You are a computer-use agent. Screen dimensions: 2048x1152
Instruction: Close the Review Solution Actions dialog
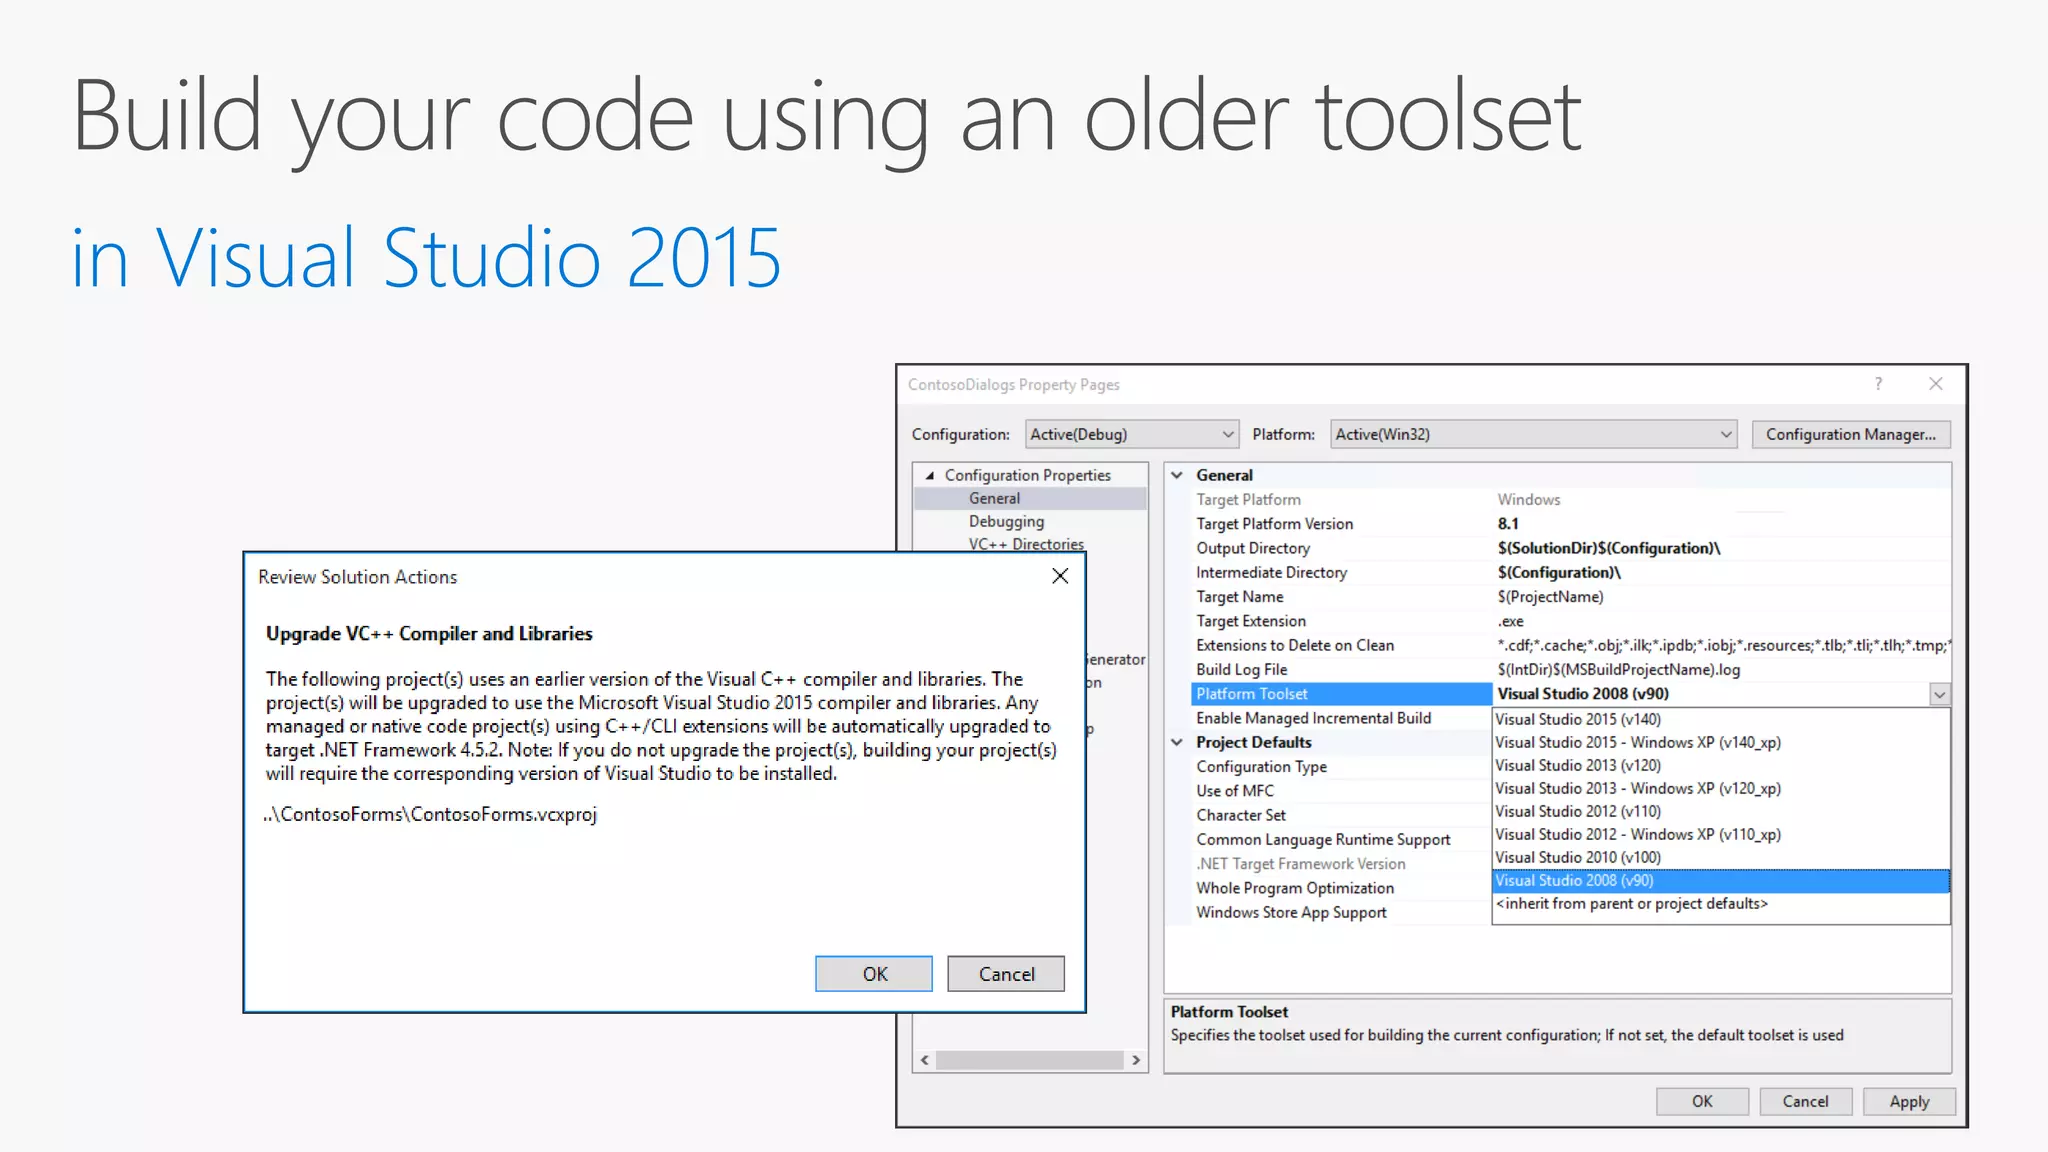(1060, 576)
